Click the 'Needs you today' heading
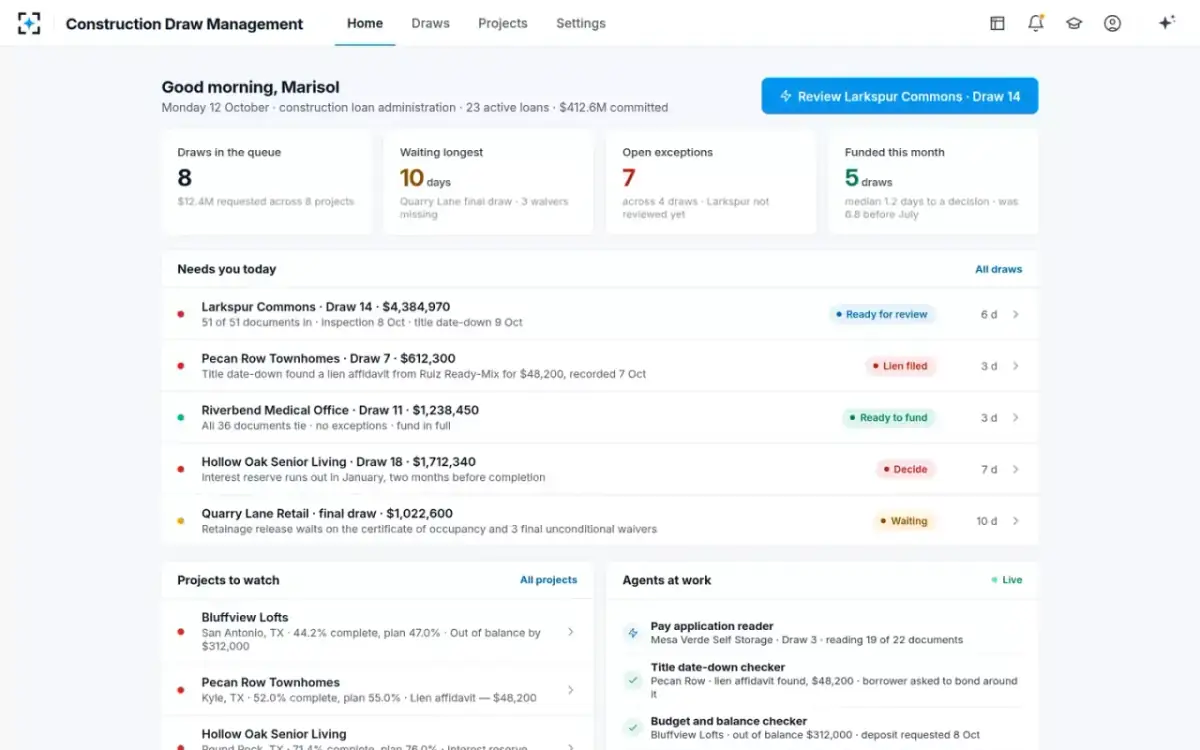 [x=227, y=269]
